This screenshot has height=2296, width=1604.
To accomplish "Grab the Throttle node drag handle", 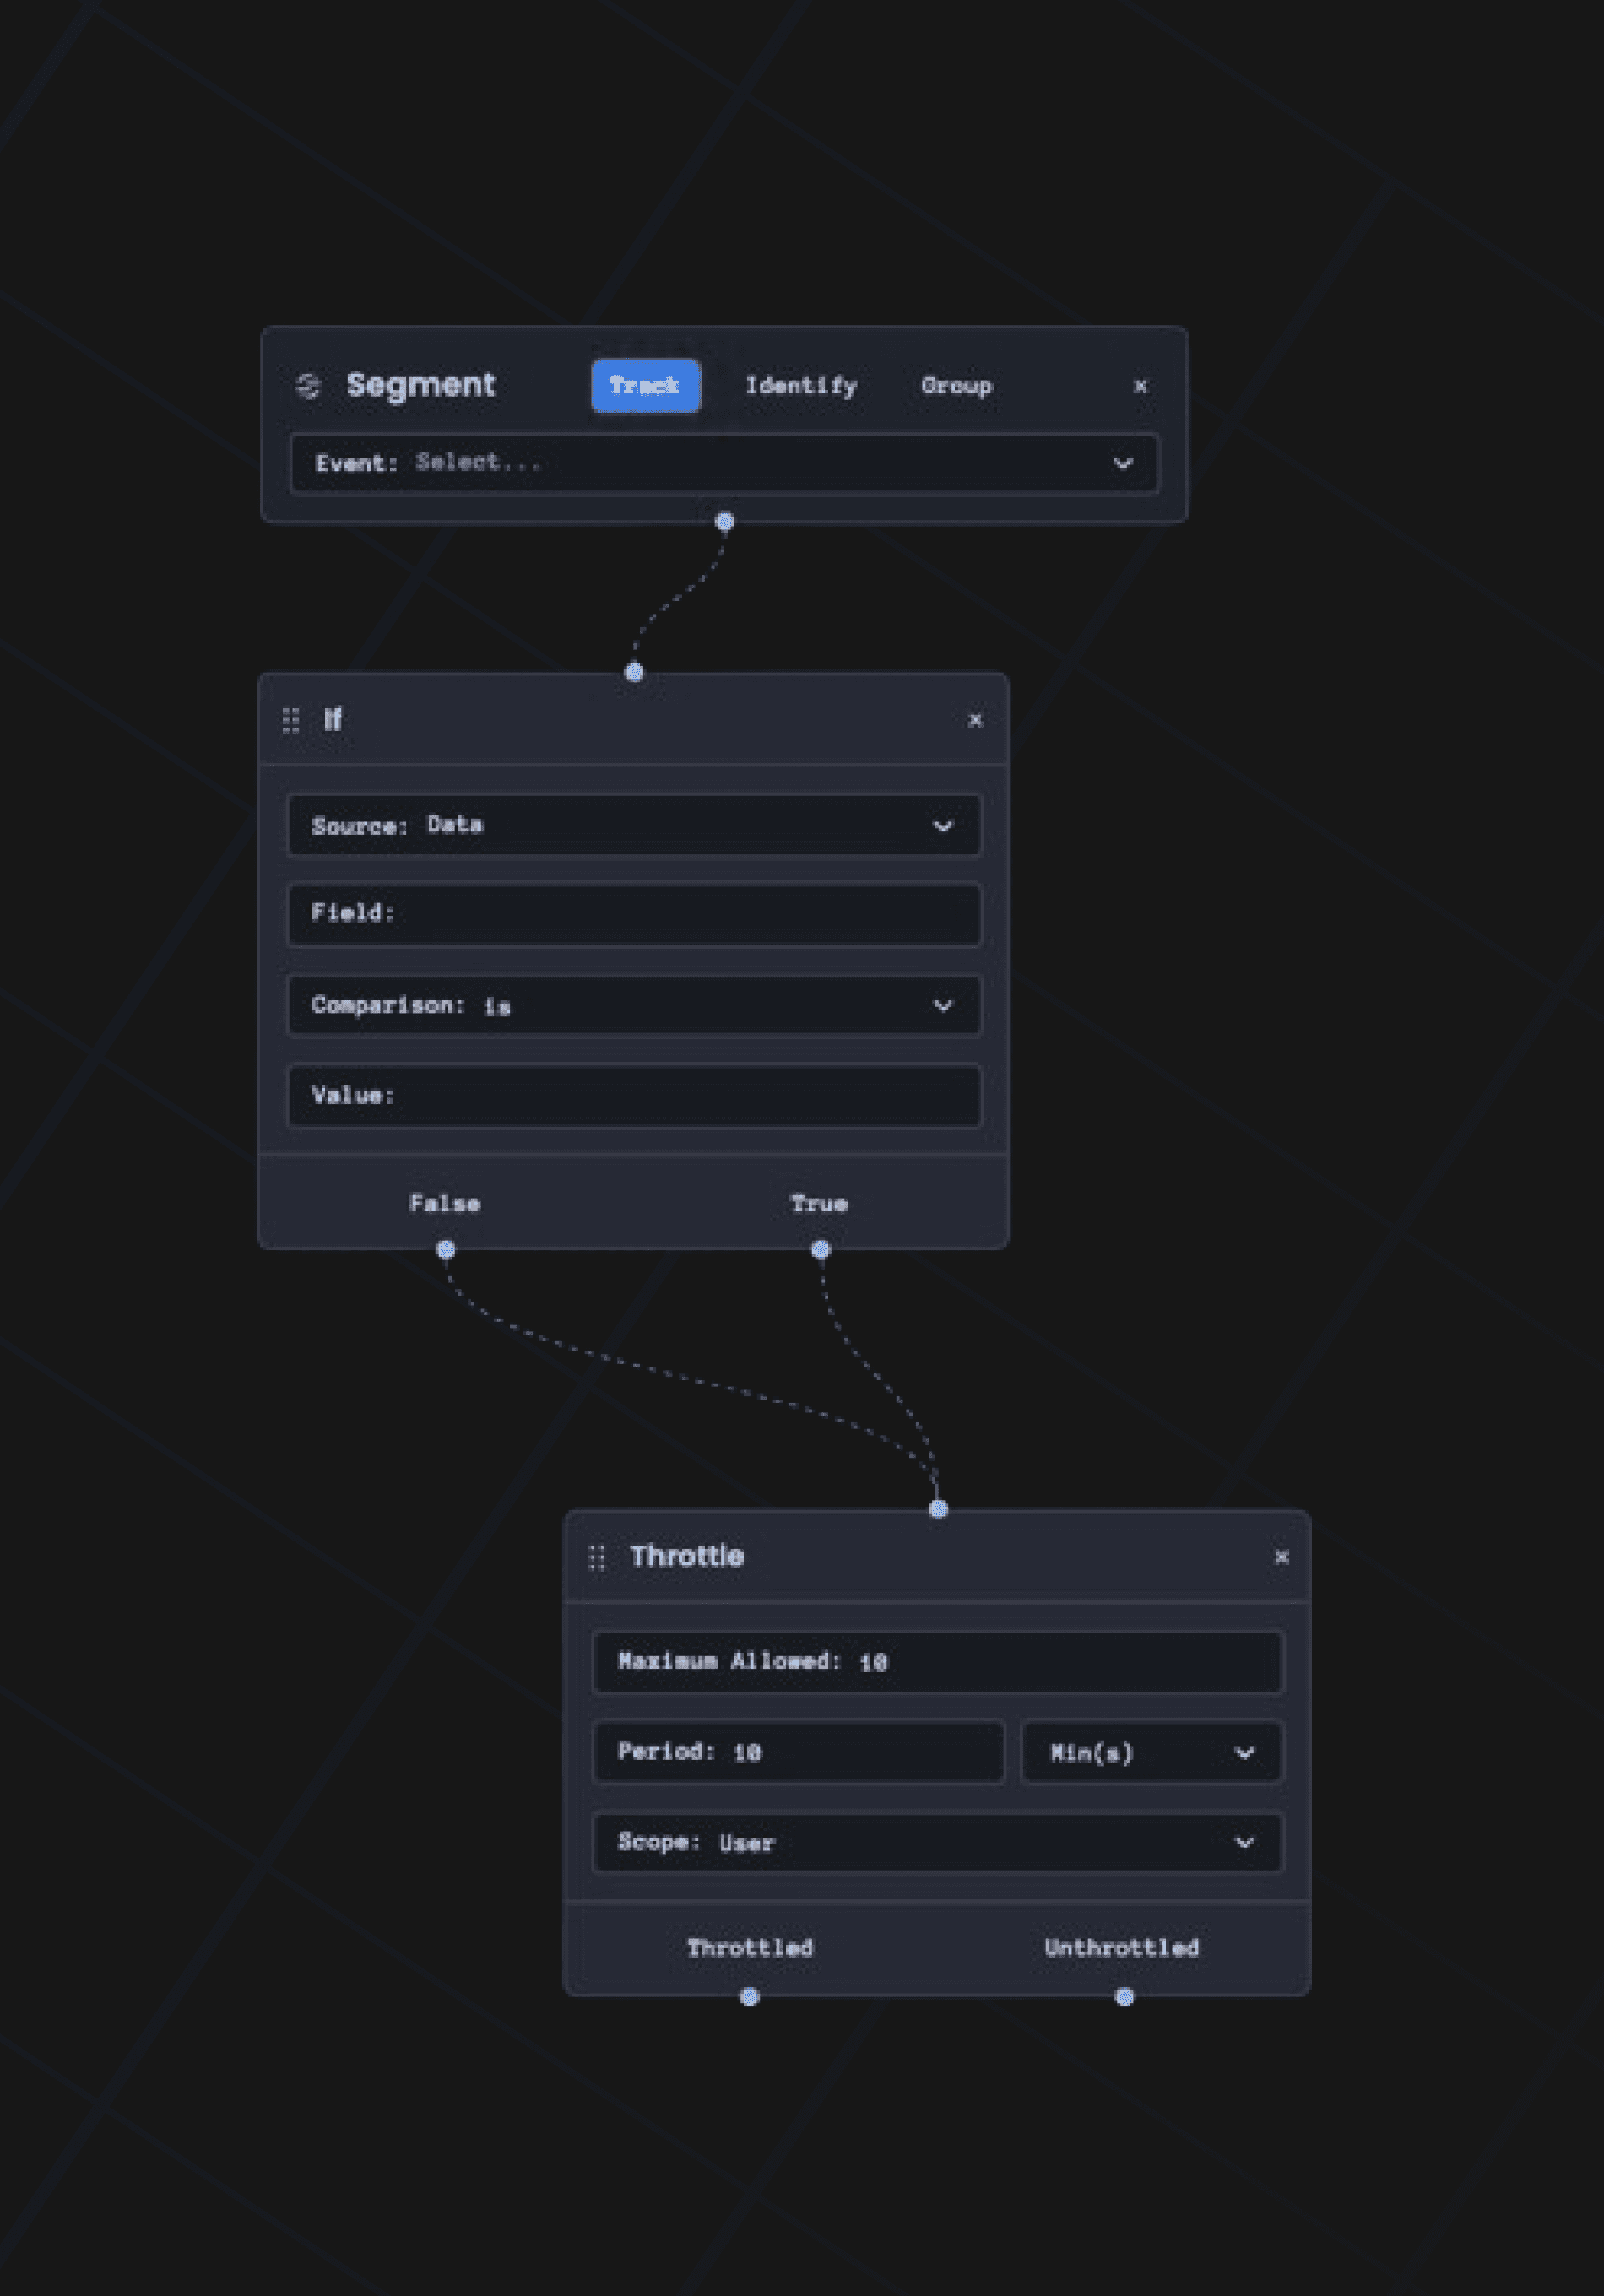I will click(x=597, y=1557).
